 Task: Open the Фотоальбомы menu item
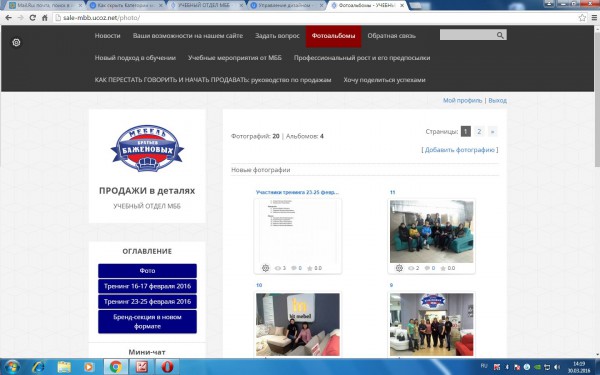333,36
